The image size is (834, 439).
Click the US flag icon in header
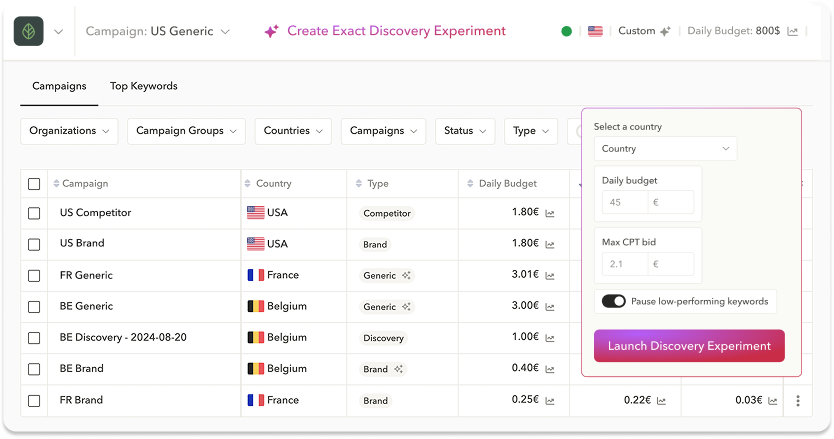(x=595, y=31)
